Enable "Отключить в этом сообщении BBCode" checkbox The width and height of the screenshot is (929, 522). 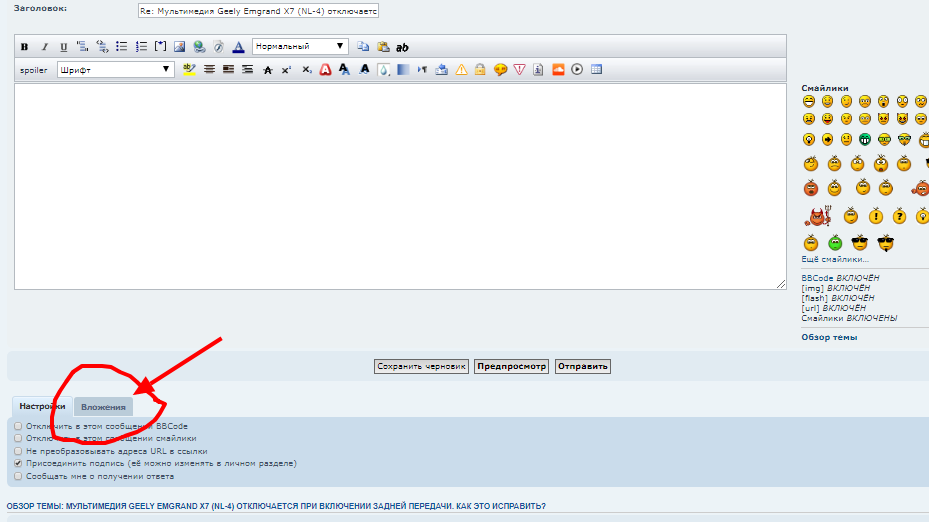[x=18, y=426]
